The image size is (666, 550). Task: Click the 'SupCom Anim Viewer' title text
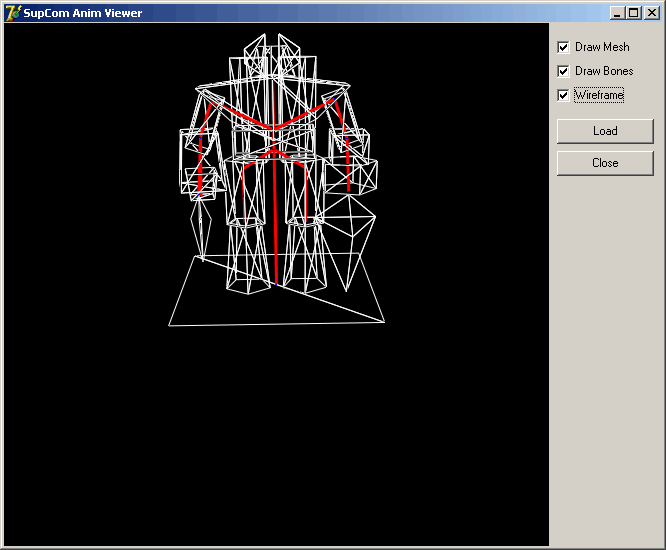pyautogui.click(x=83, y=13)
